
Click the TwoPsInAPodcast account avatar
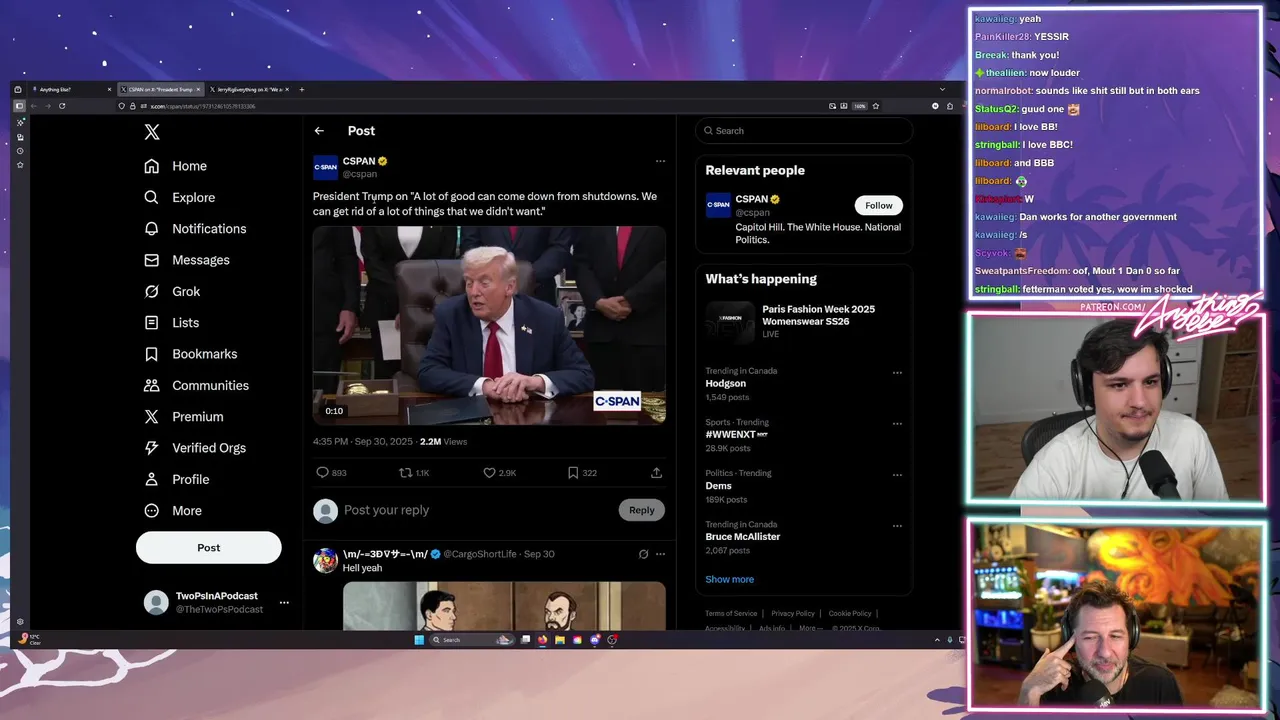pyautogui.click(x=156, y=602)
